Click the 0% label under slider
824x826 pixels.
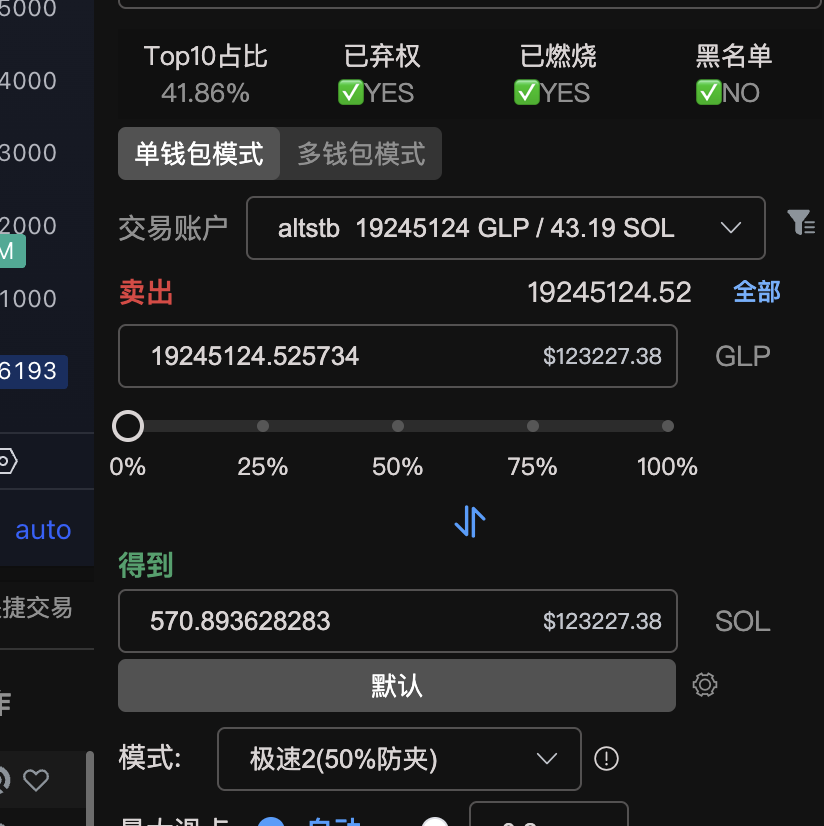[x=127, y=467]
